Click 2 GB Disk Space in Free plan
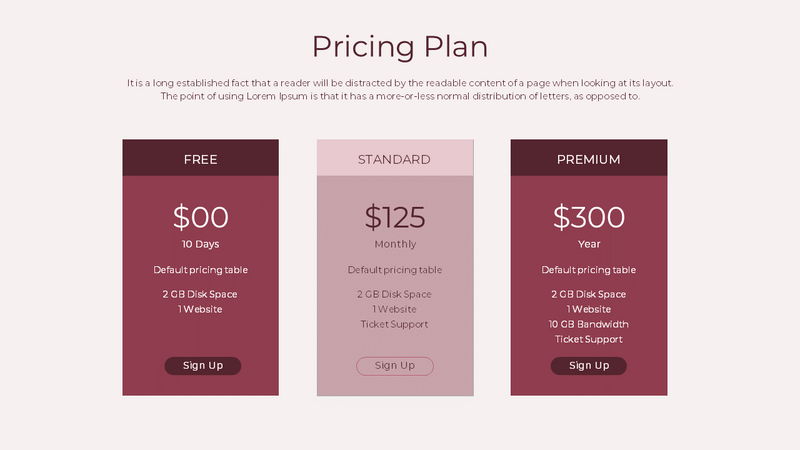The width and height of the screenshot is (800, 450). [x=200, y=294]
